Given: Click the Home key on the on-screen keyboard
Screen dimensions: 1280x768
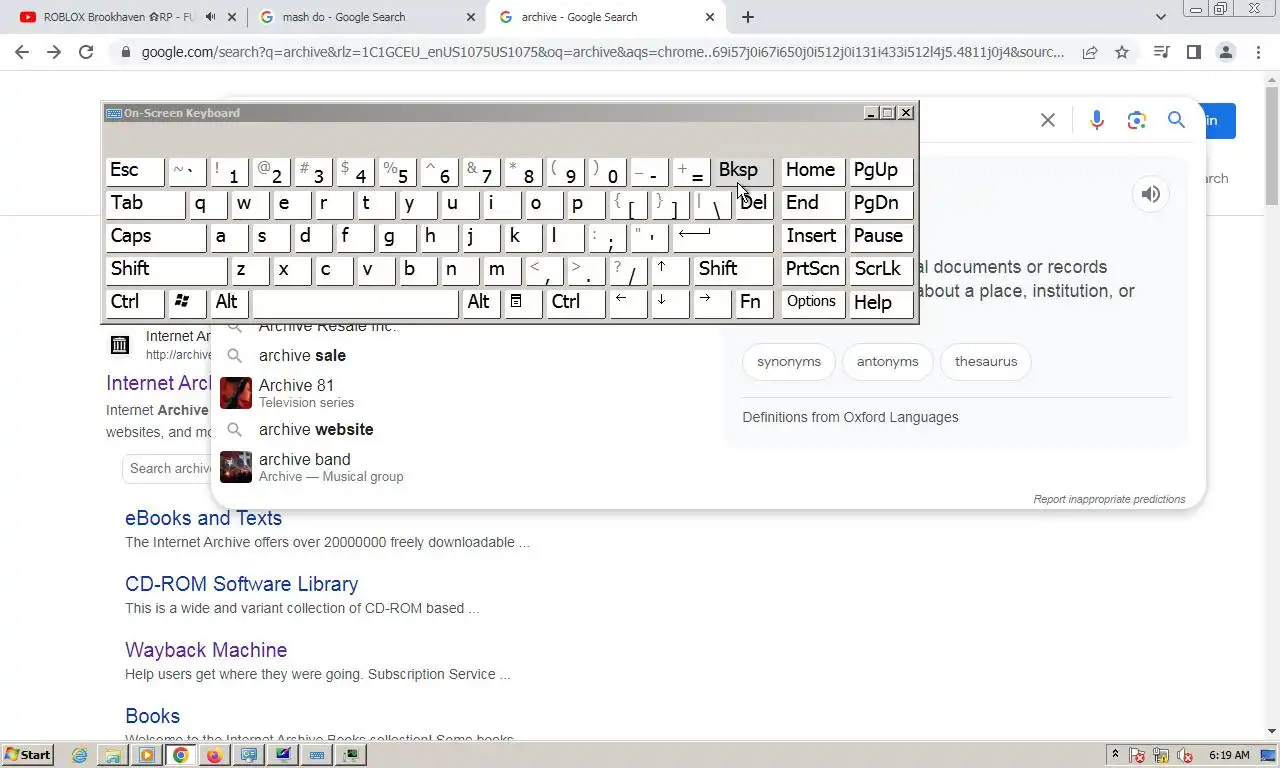Looking at the screenshot, I should tap(813, 171).
